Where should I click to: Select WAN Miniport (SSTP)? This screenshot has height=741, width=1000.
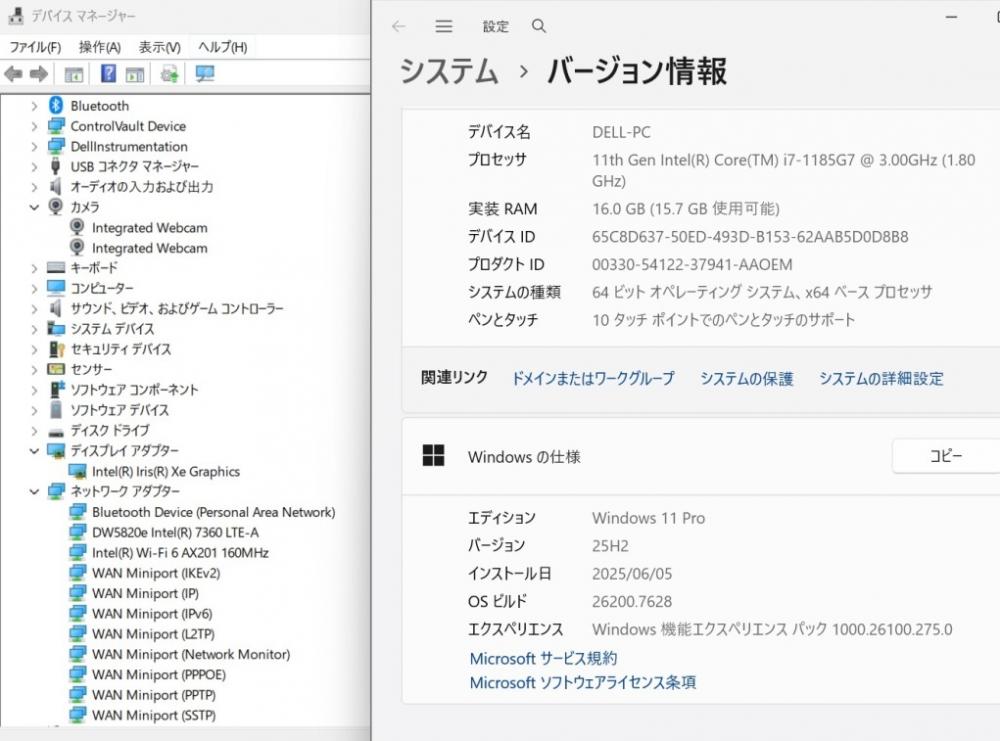(154, 715)
